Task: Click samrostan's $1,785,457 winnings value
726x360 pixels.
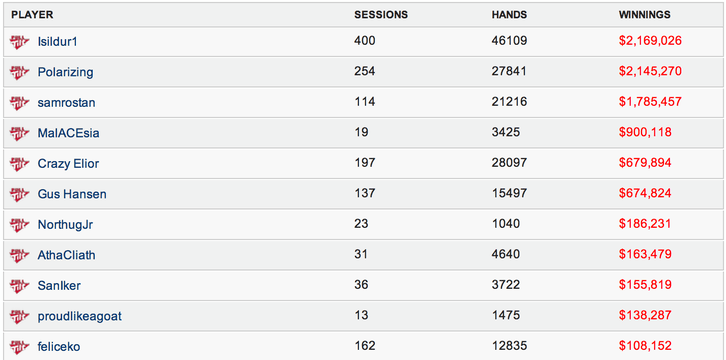Action: pyautogui.click(x=650, y=102)
